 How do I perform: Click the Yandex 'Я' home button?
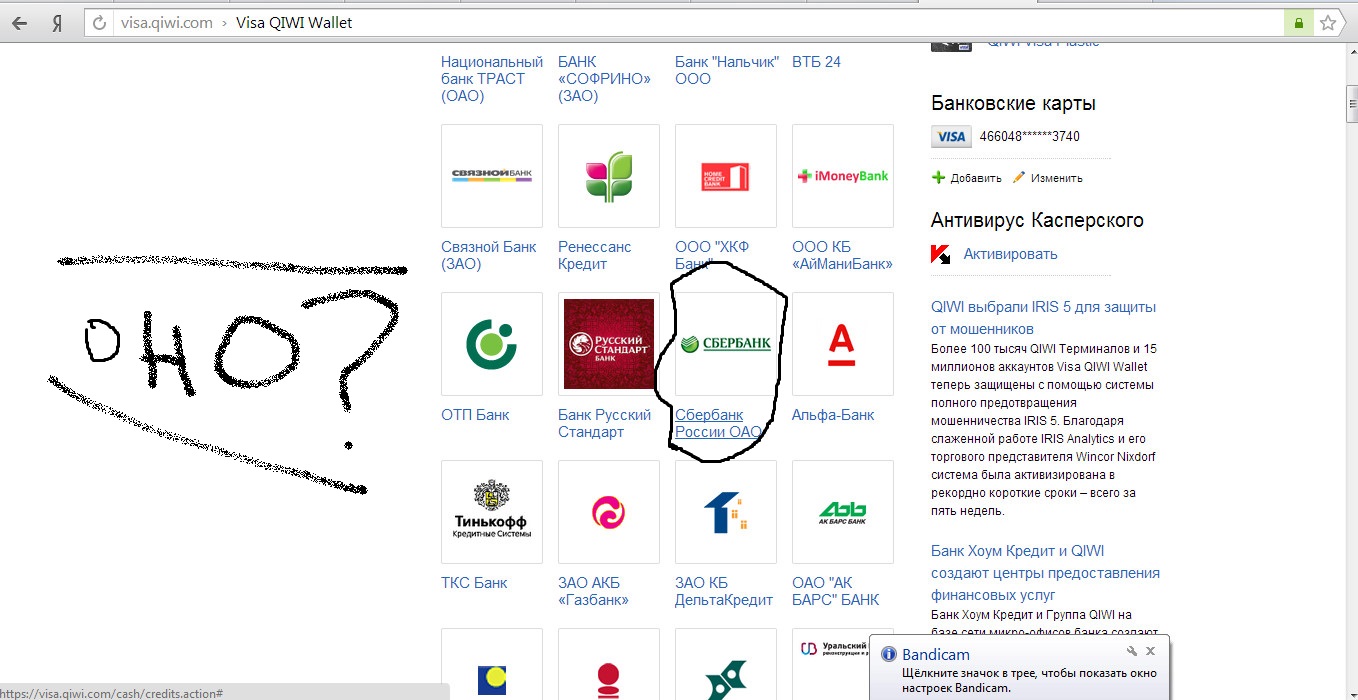click(x=57, y=23)
